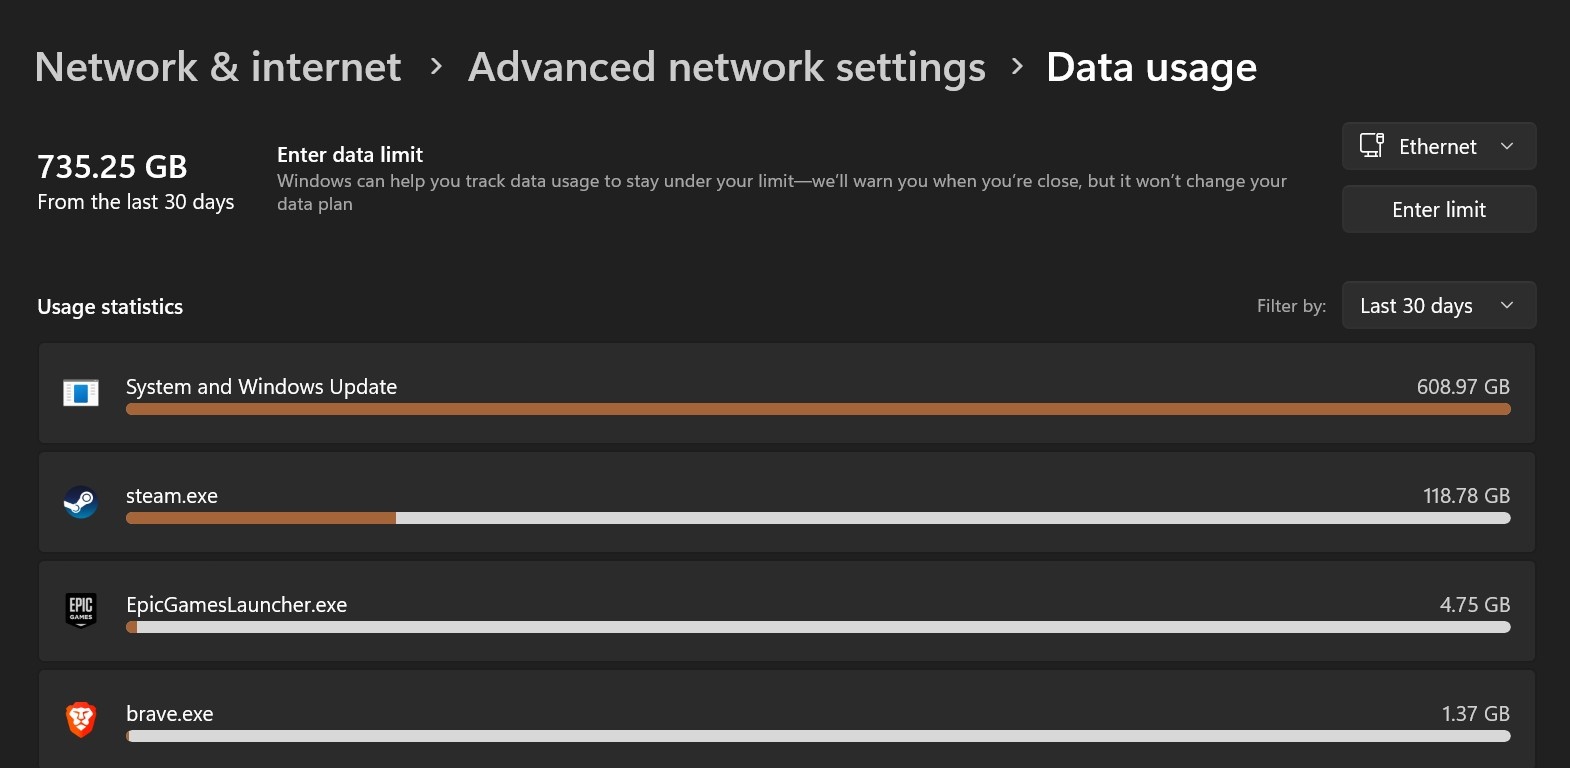
Task: Select the brave.exe entry label
Action: pos(170,714)
